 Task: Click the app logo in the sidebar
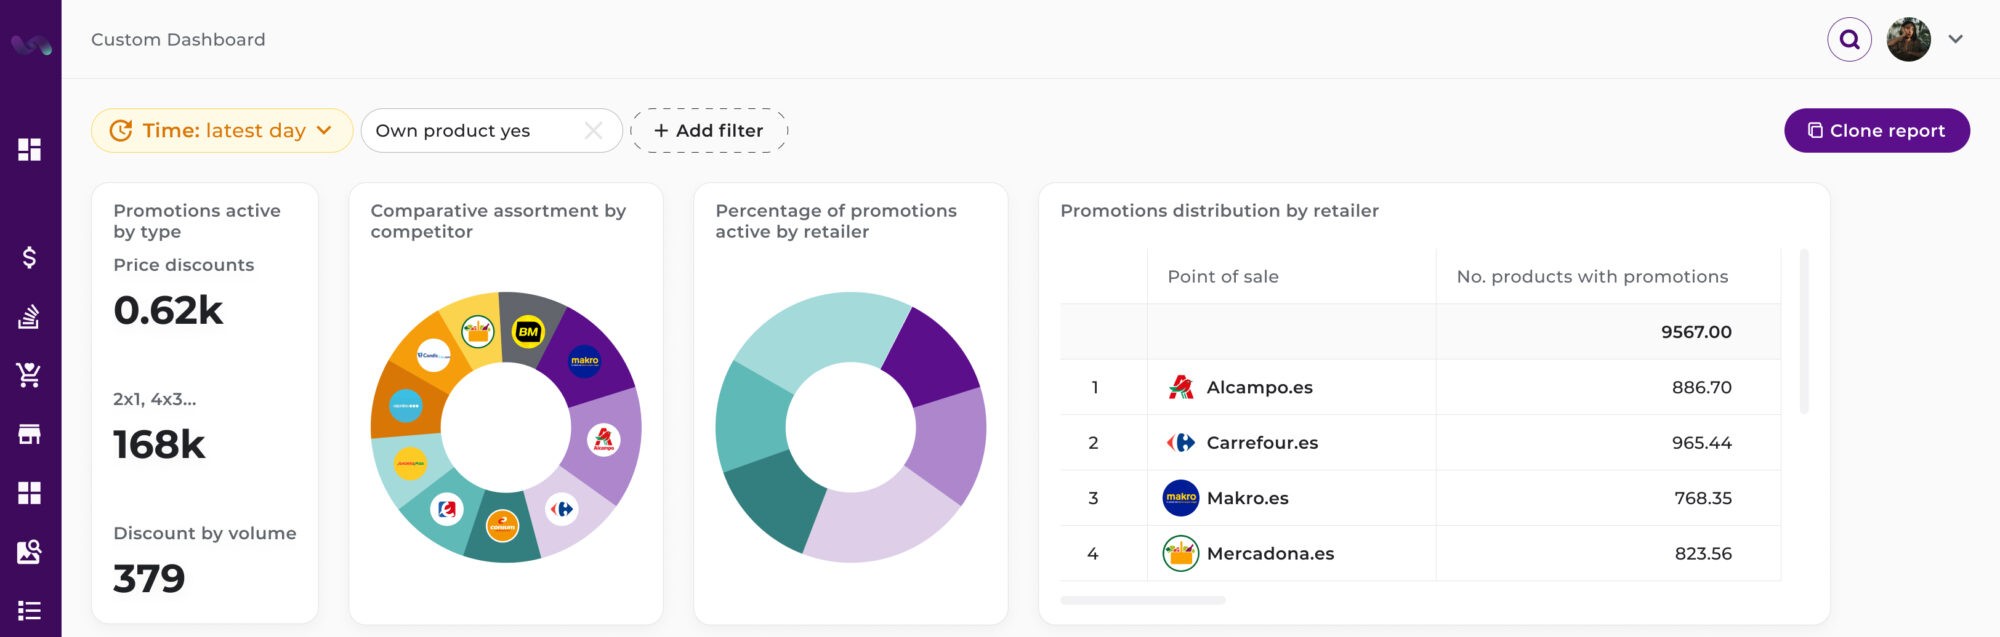coord(30,44)
